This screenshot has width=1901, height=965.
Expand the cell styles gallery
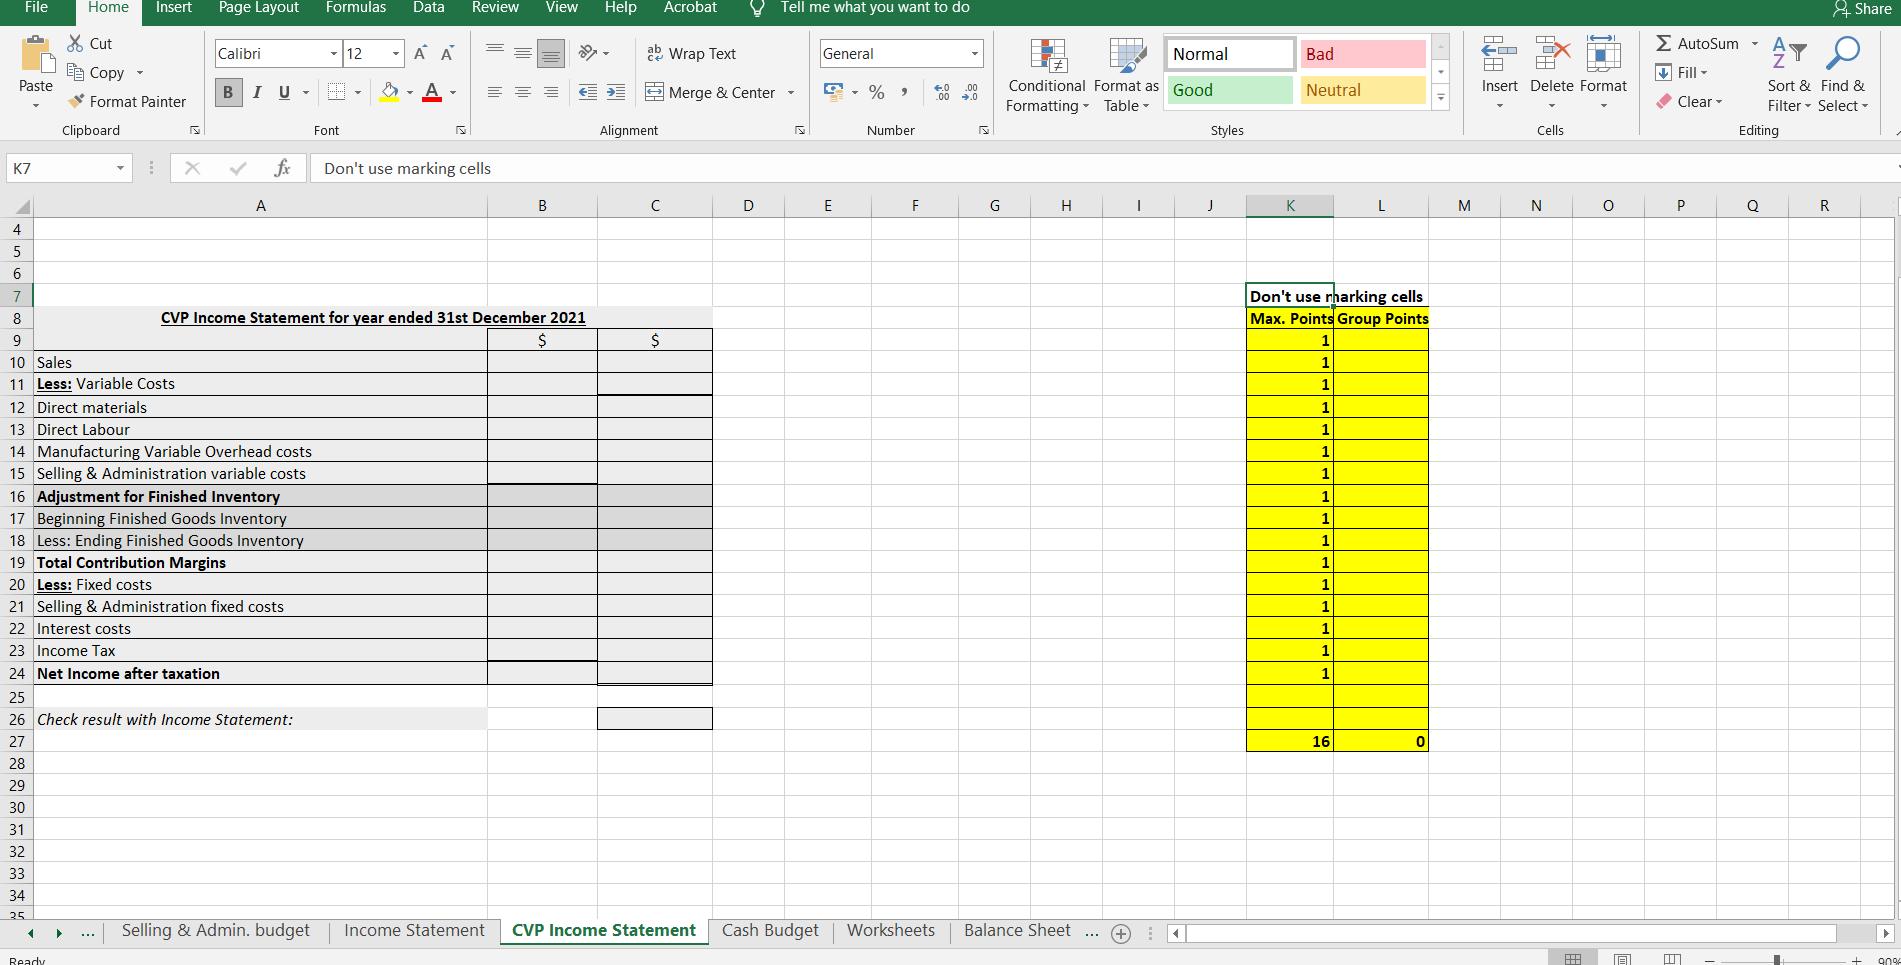pos(1441,97)
